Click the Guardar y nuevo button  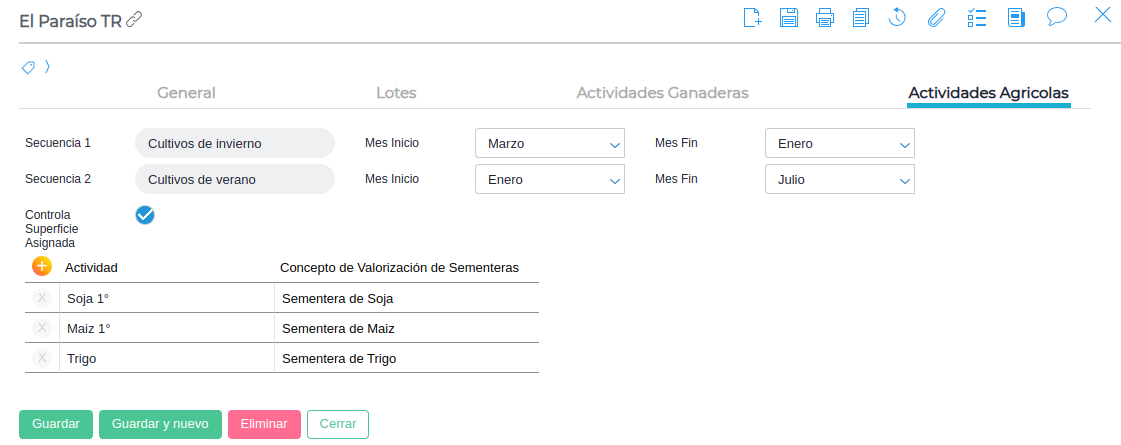pyautogui.click(x=160, y=424)
